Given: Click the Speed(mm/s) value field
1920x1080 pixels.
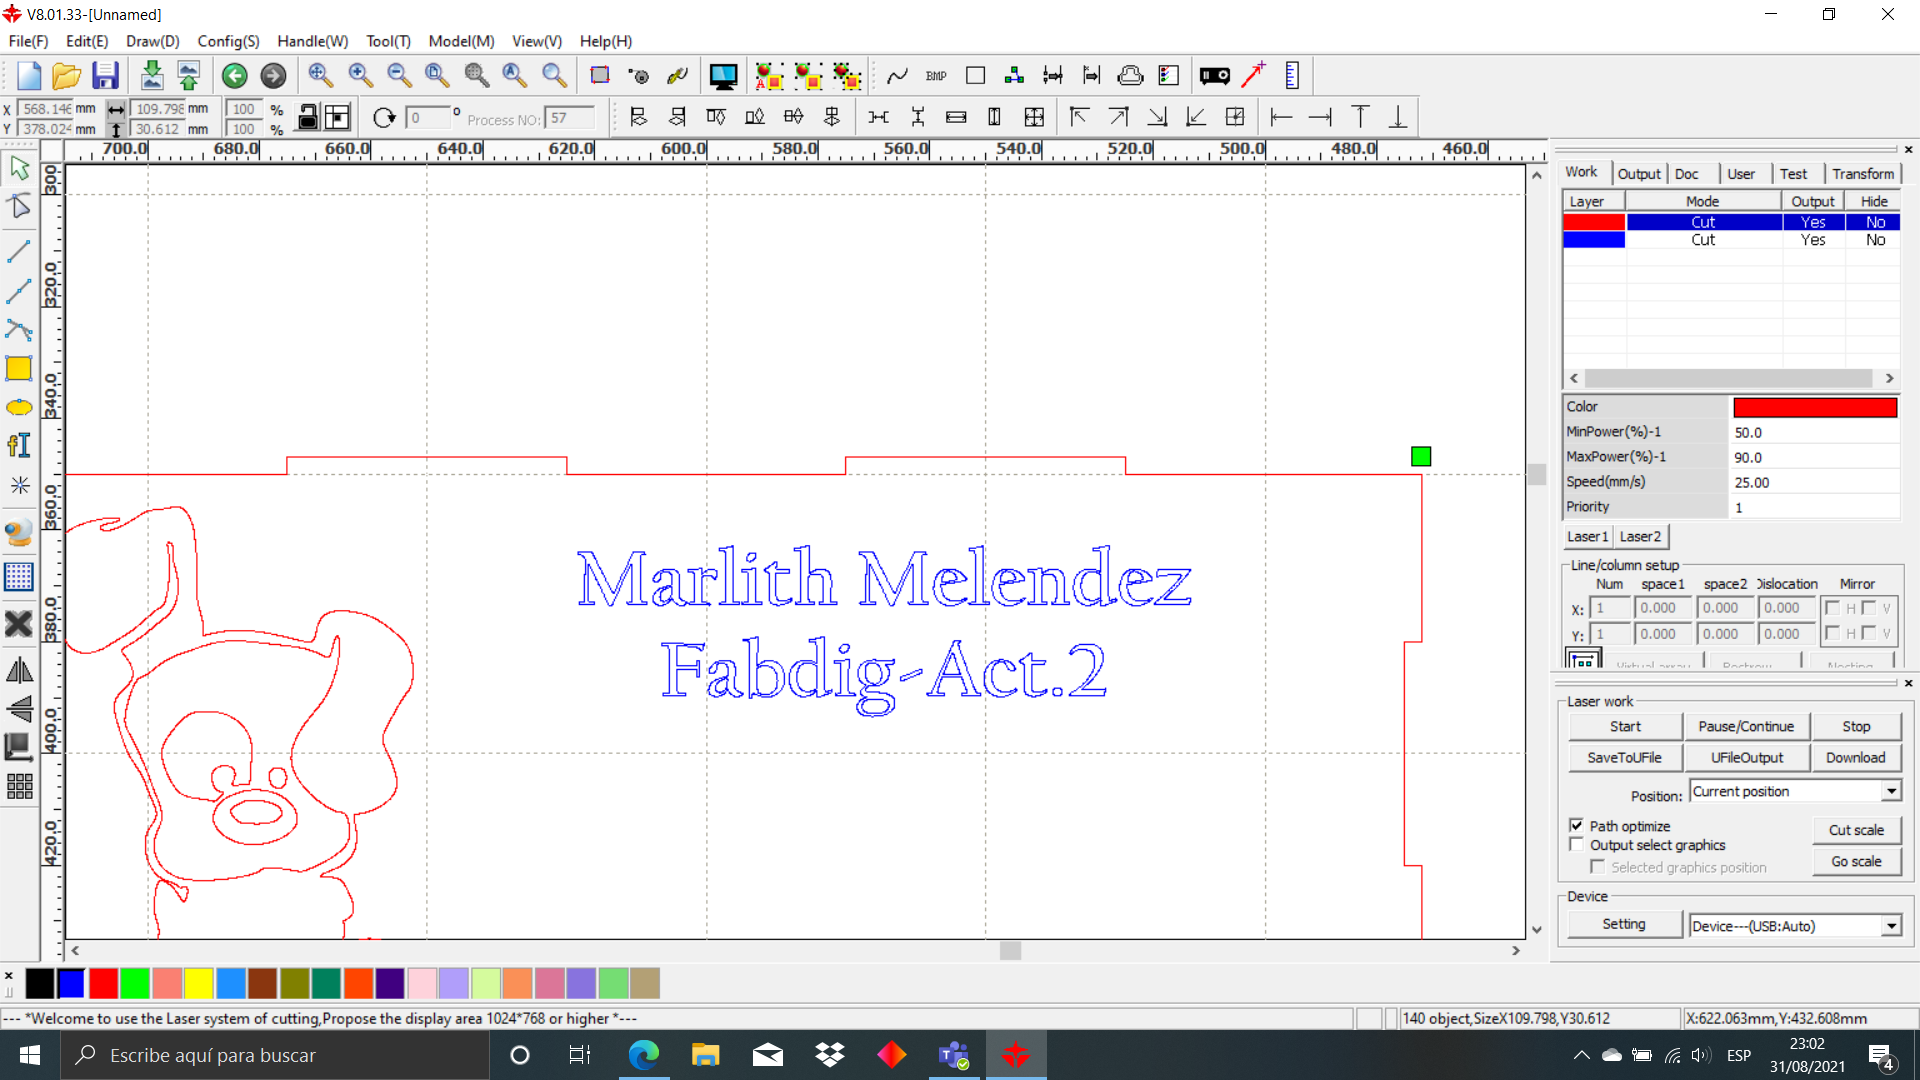Looking at the screenshot, I should (1813, 482).
